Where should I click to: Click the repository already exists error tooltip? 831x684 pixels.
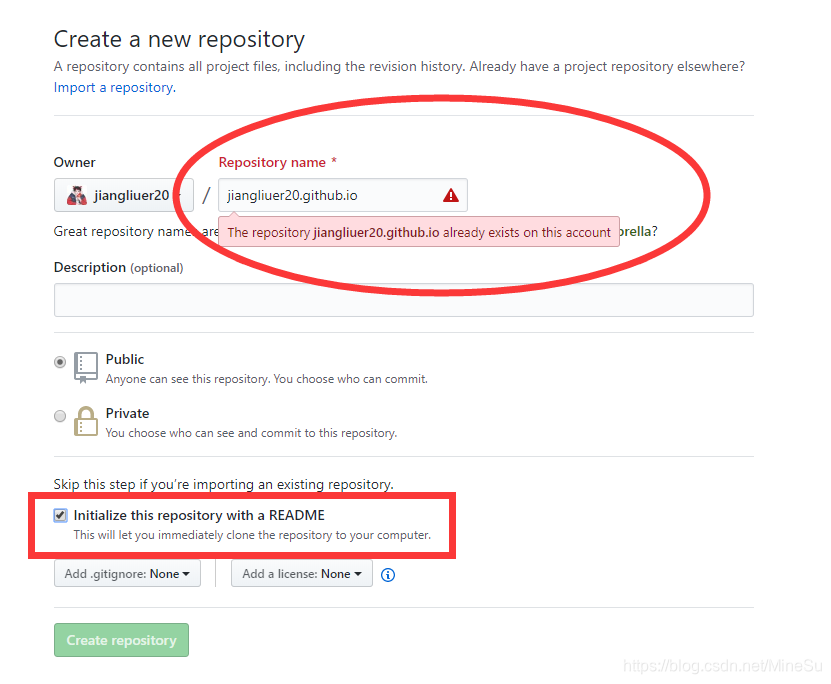pyautogui.click(x=420, y=231)
